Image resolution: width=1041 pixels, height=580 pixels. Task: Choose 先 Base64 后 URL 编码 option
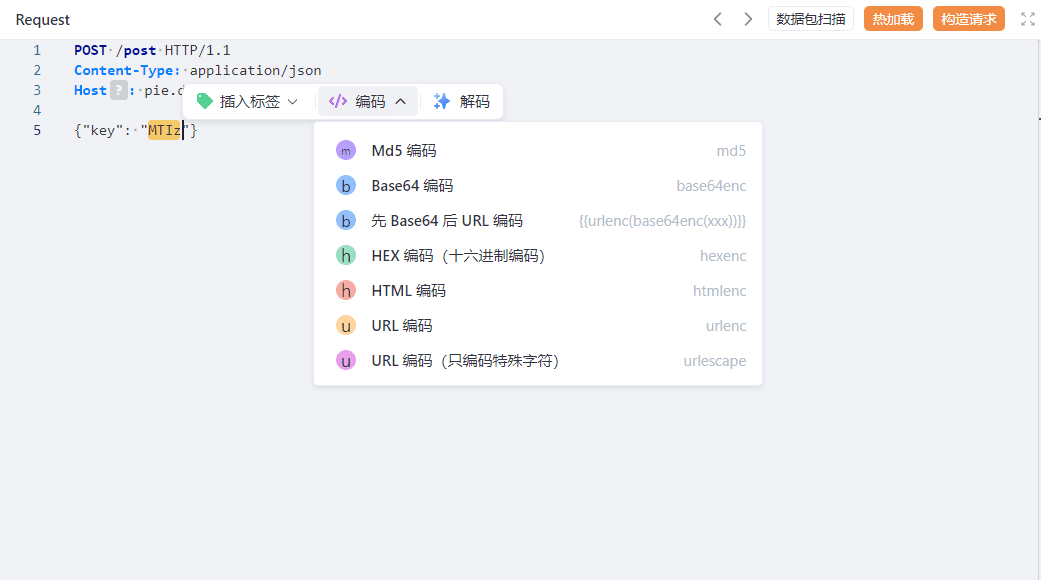447,221
